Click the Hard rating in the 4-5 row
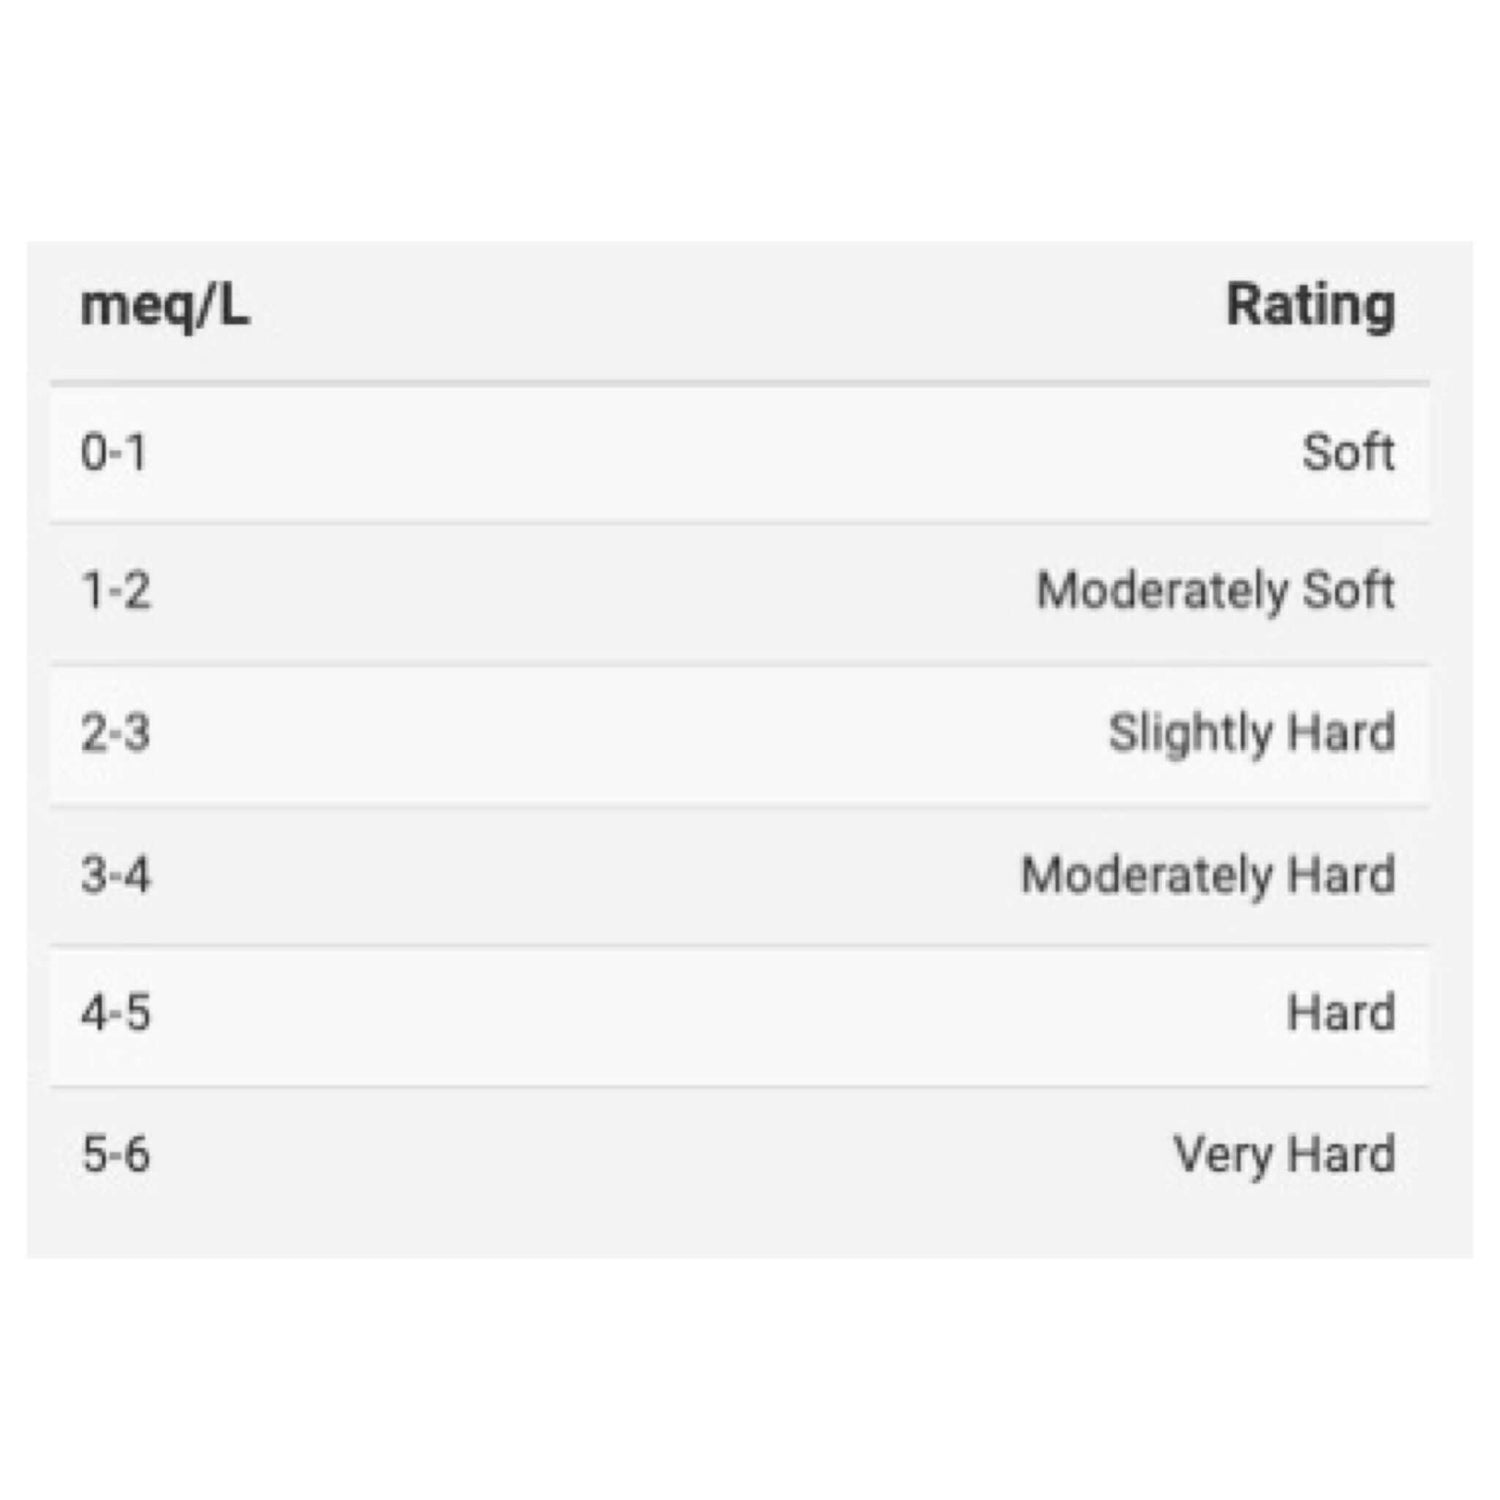The image size is (1500, 1500). coord(1341,1014)
